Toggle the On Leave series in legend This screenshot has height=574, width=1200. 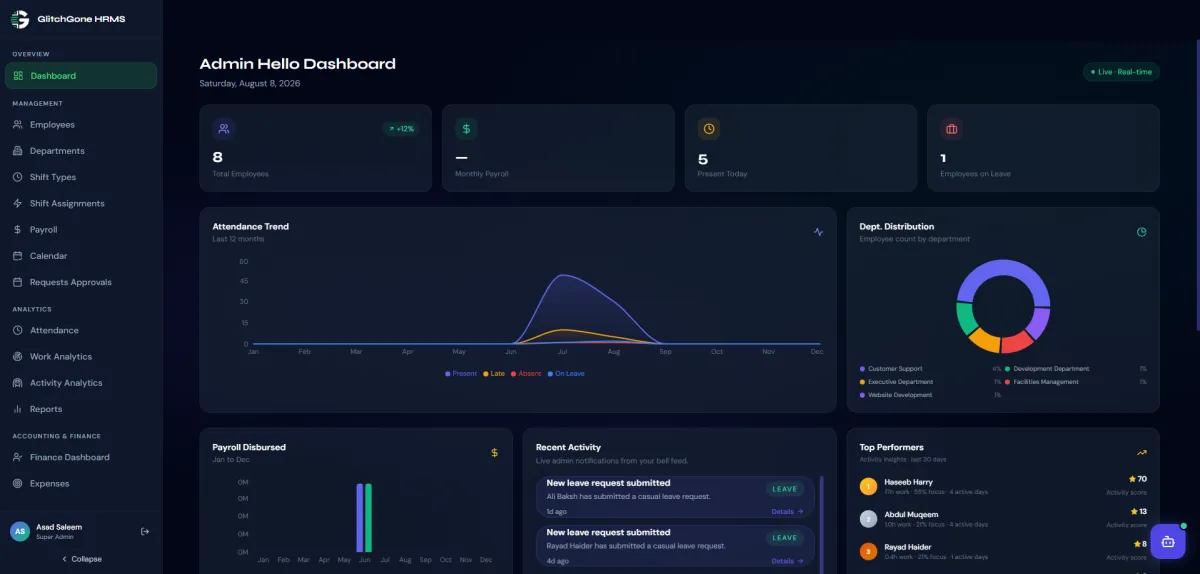coord(566,373)
